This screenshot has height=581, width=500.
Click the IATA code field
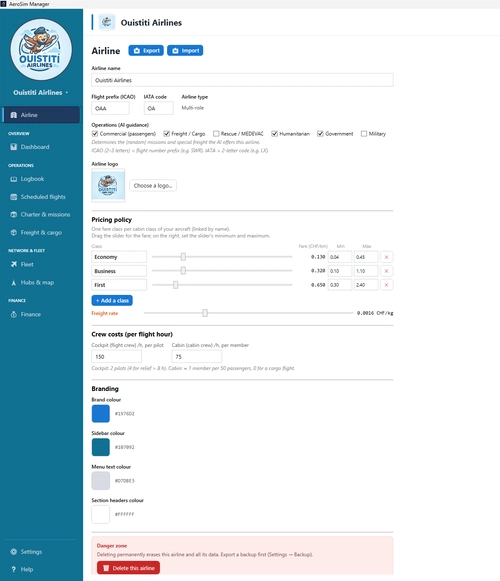click(x=159, y=108)
